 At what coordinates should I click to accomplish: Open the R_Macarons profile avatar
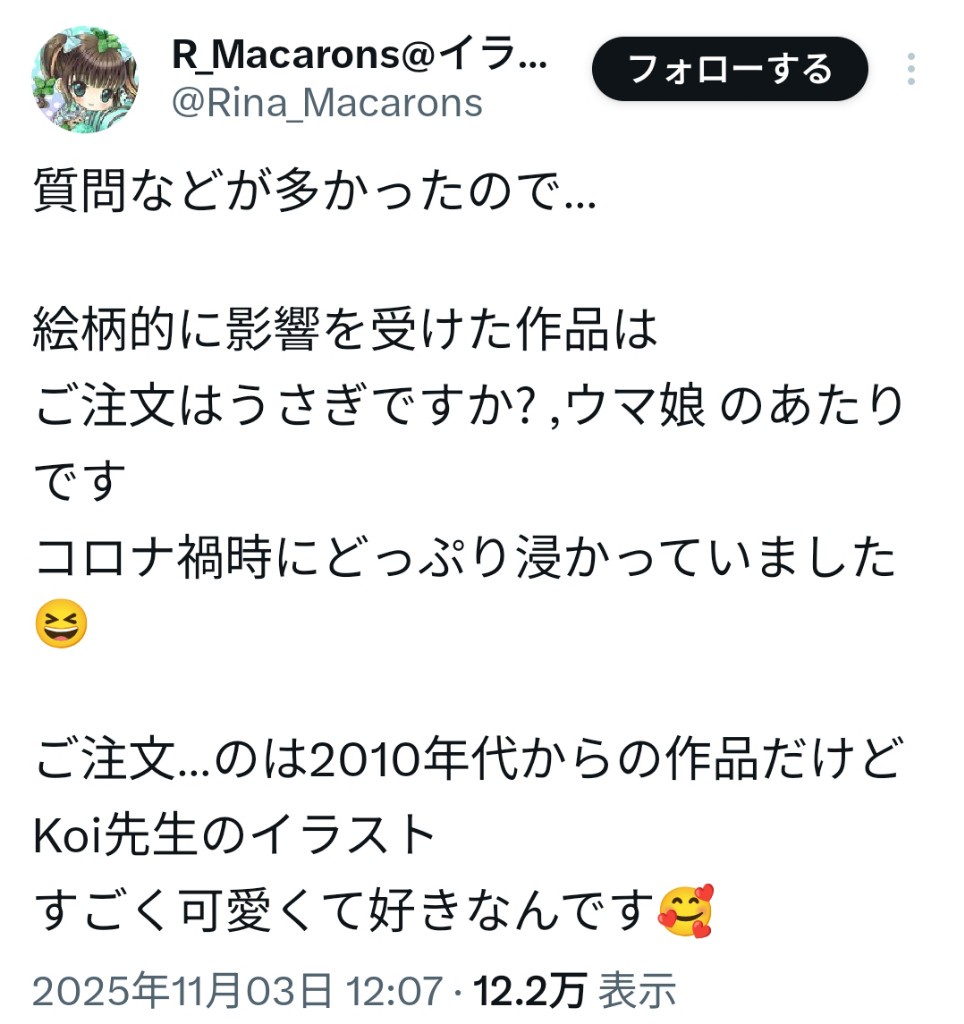click(85, 79)
